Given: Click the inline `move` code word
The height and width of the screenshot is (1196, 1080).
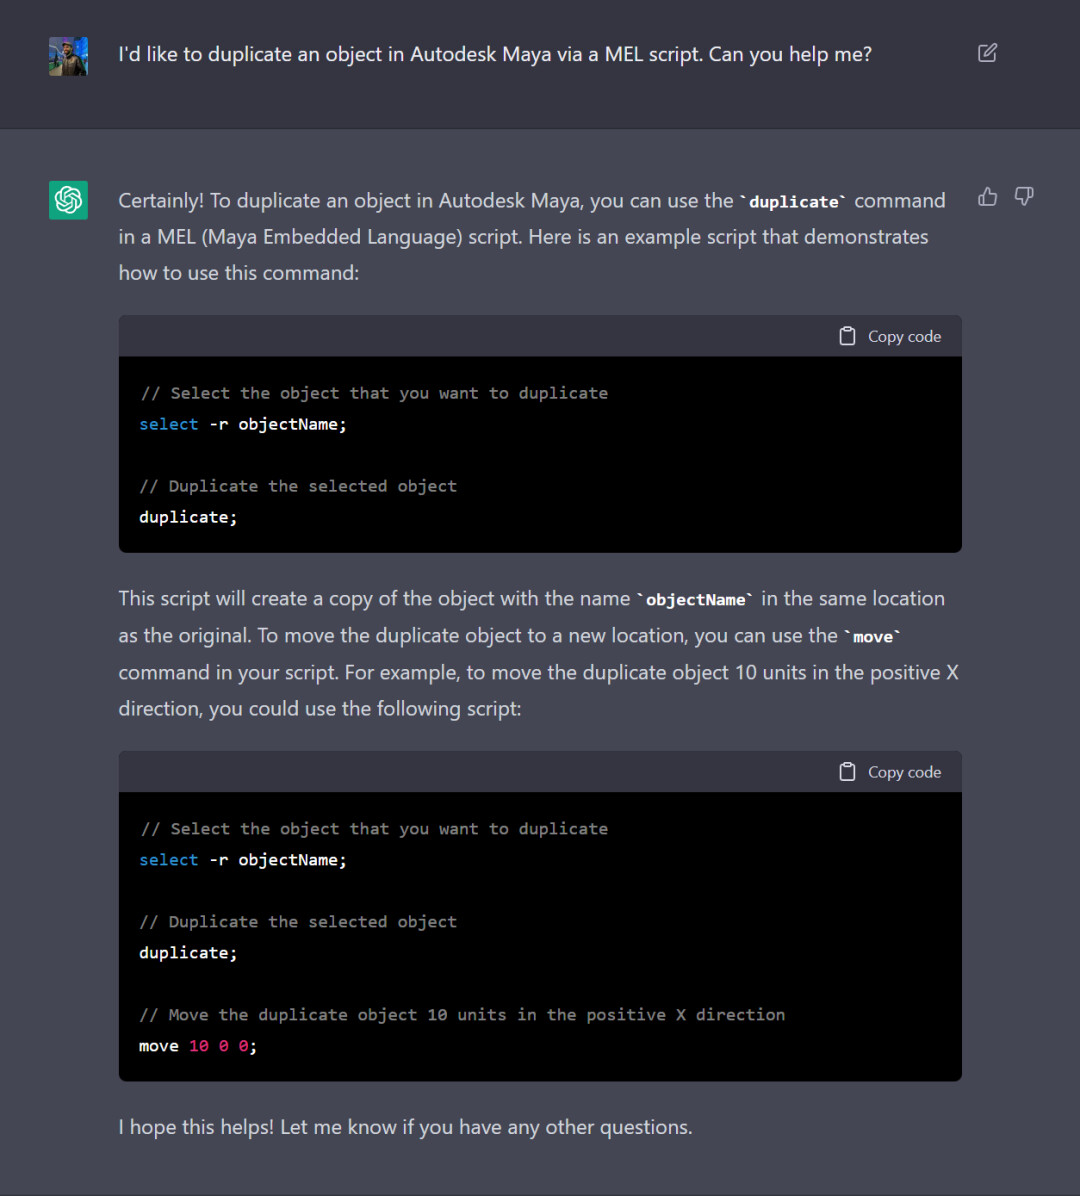Looking at the screenshot, I should click(x=873, y=636).
